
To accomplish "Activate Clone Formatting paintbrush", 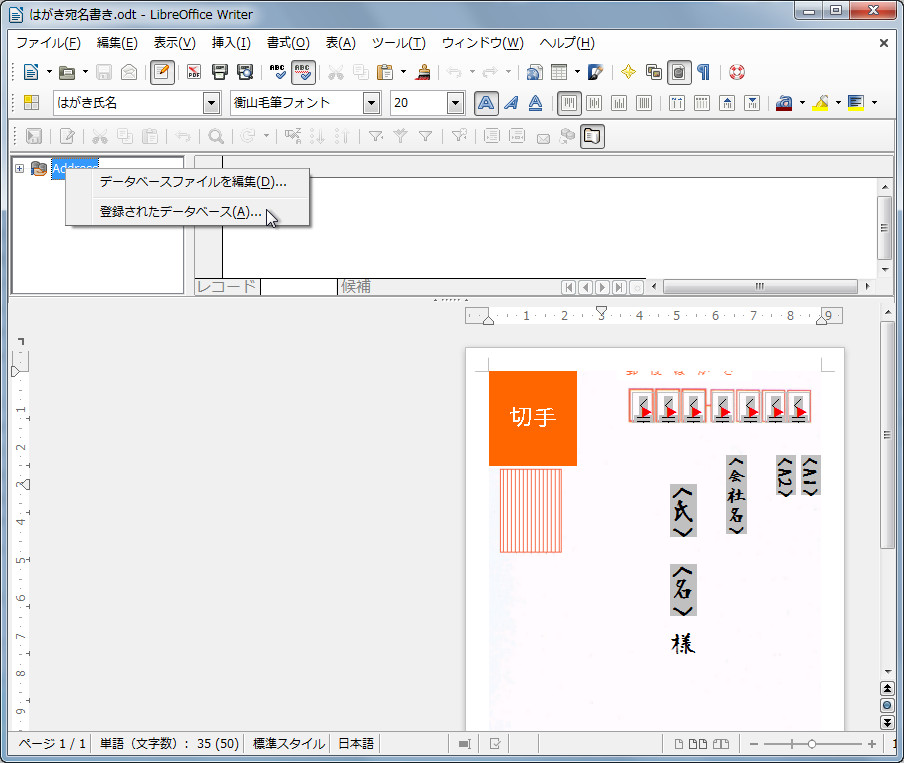I will 424,72.
